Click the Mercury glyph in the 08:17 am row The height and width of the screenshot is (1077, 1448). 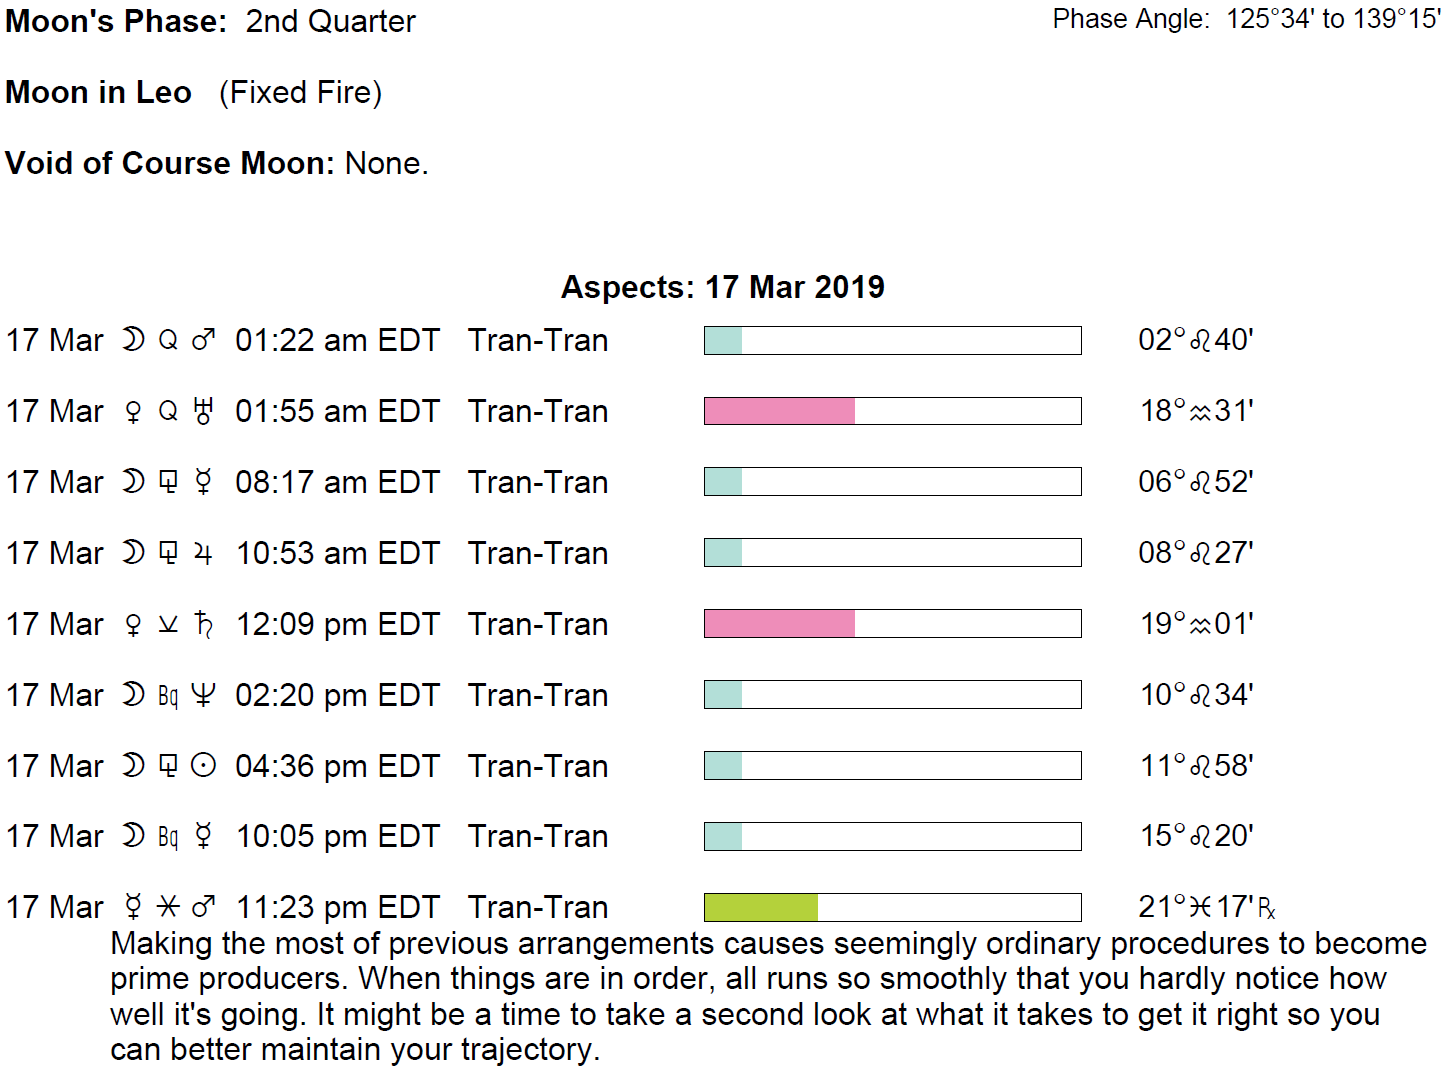point(203,482)
